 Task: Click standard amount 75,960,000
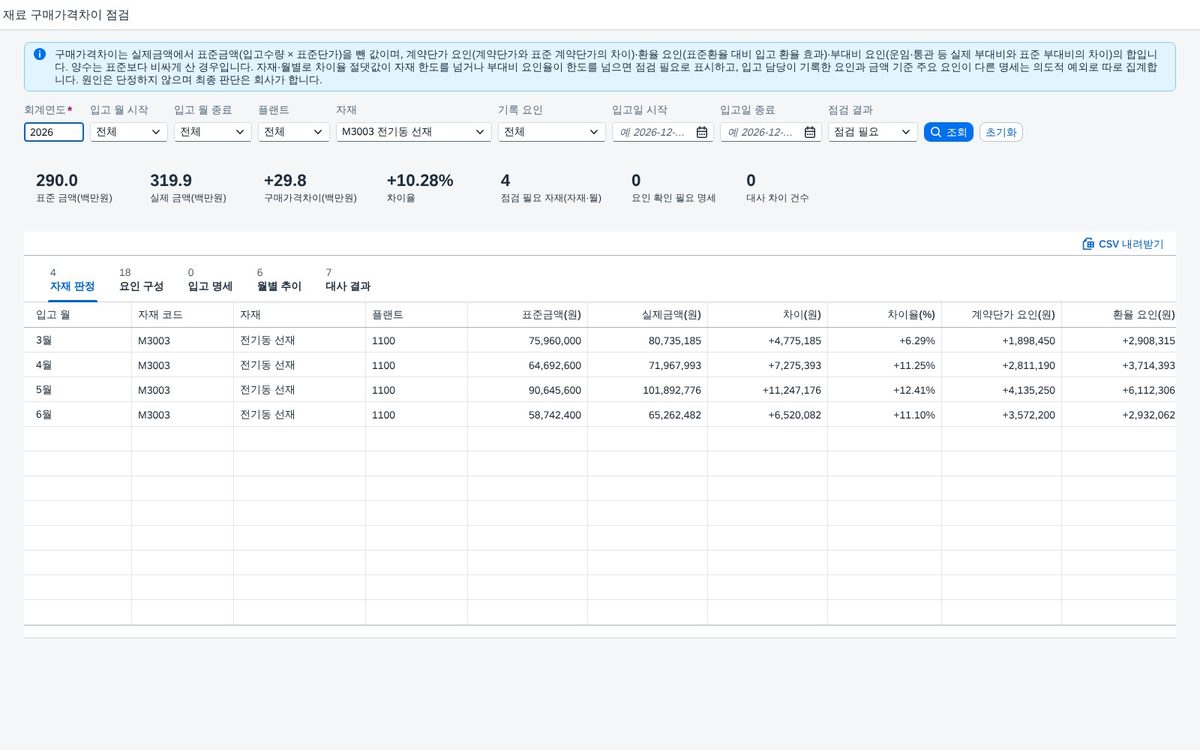click(x=555, y=341)
